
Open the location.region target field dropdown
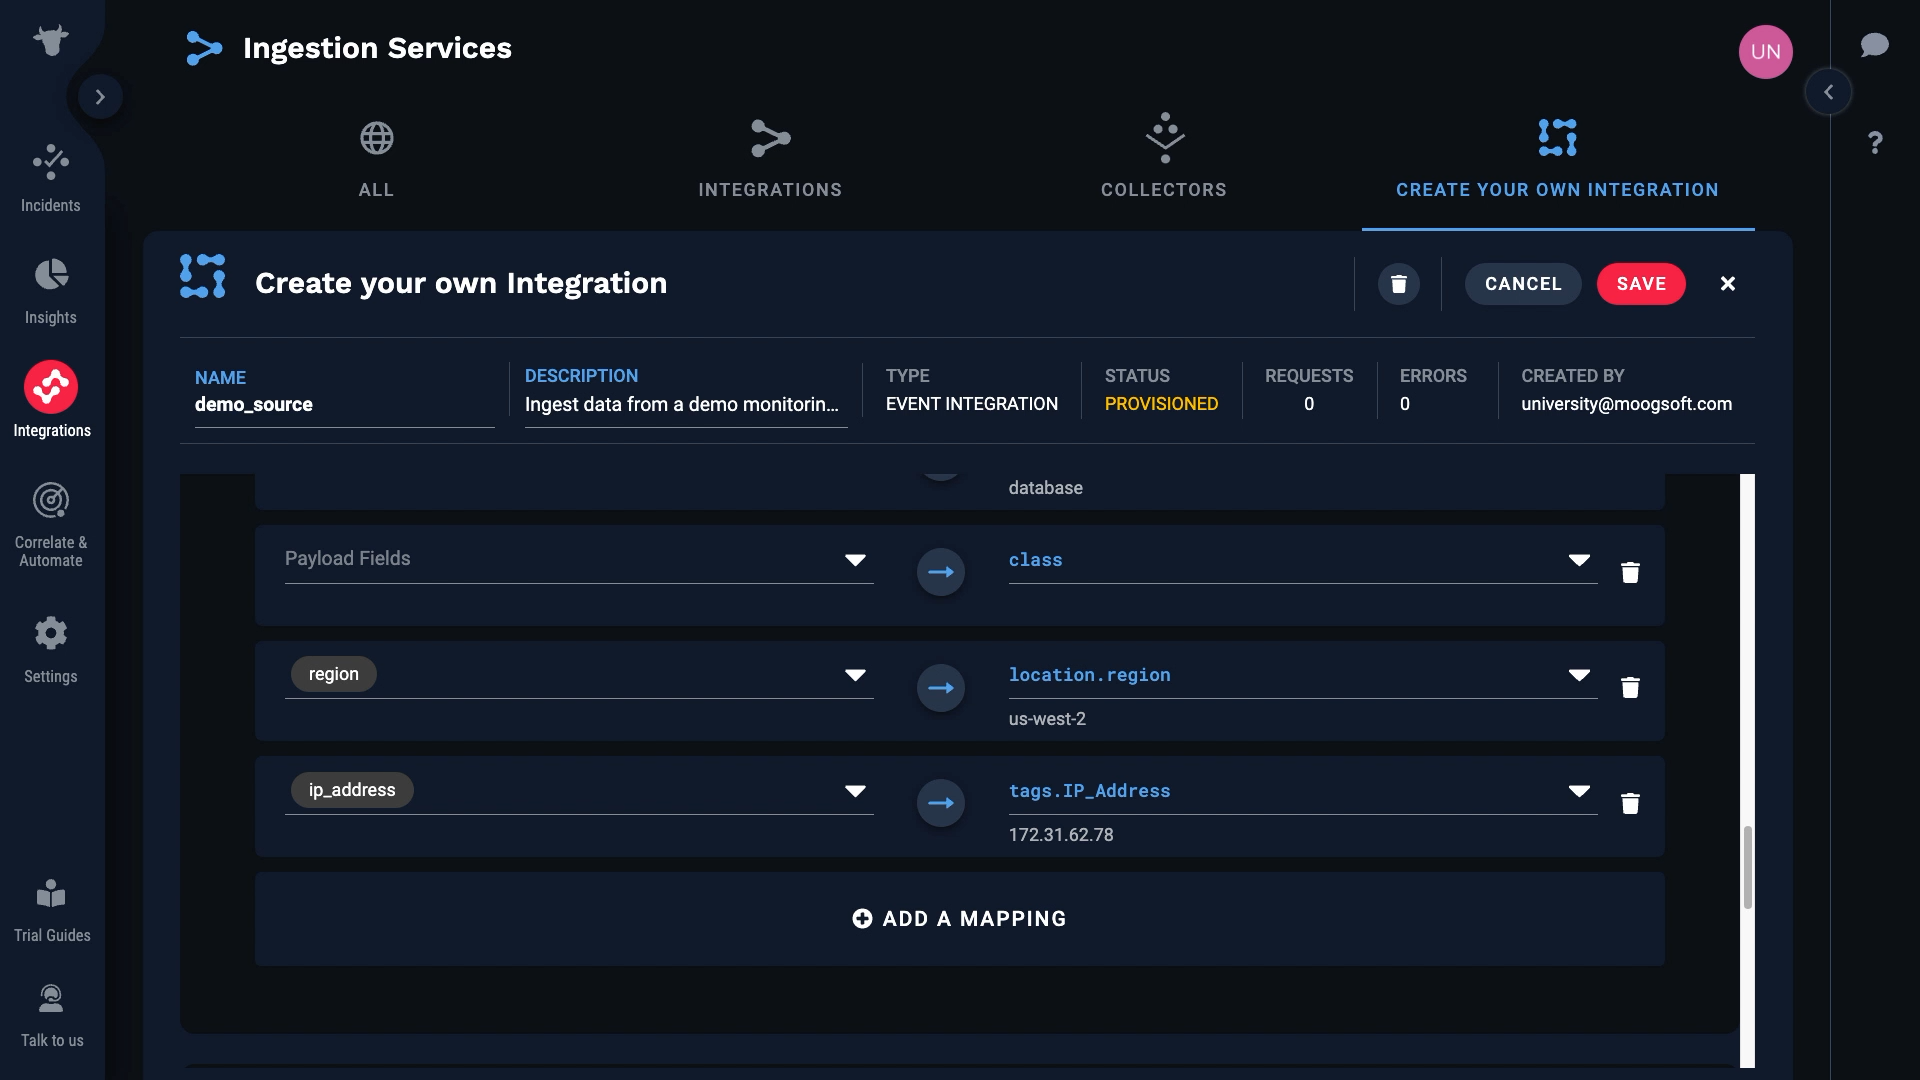[x=1579, y=675]
